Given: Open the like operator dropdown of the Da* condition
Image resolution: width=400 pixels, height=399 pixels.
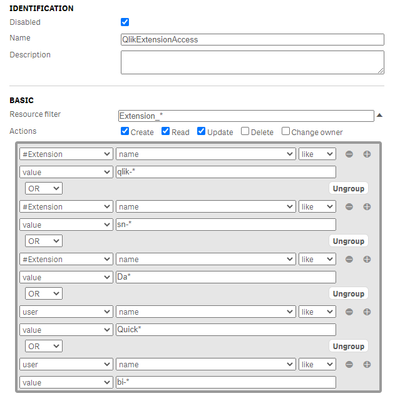Looking at the screenshot, I should [x=317, y=259].
